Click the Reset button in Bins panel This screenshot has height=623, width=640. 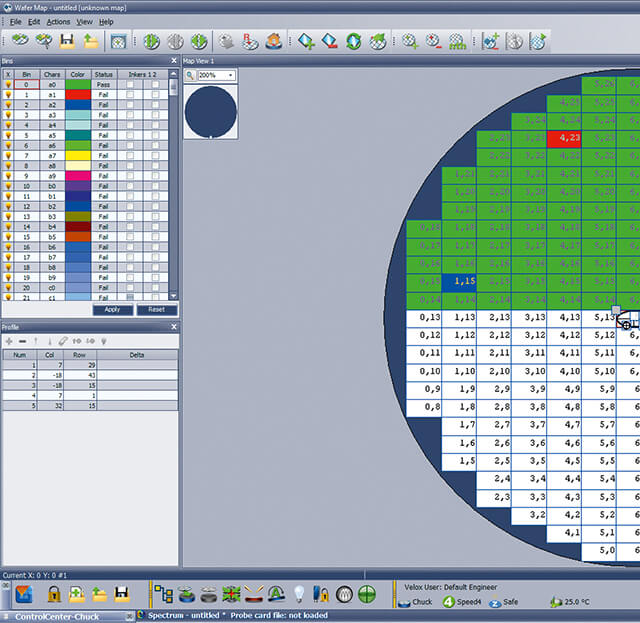[x=157, y=310]
